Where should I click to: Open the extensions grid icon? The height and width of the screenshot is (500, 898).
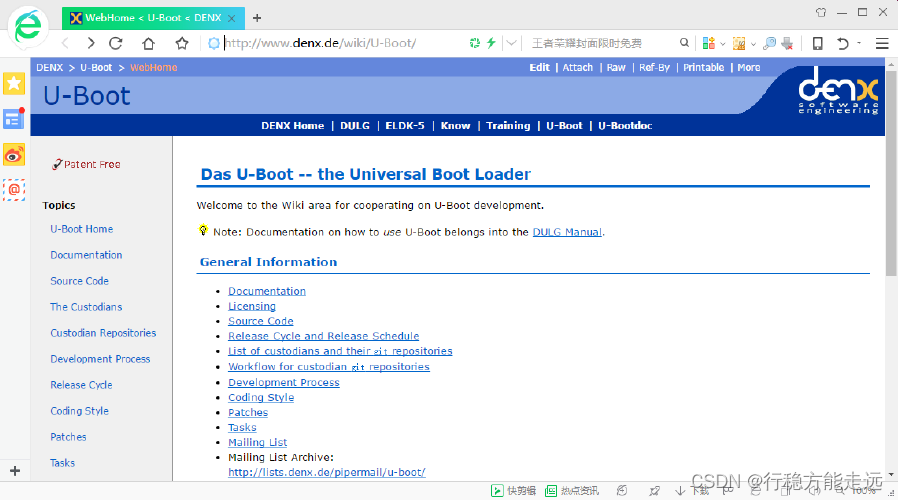click(708, 43)
